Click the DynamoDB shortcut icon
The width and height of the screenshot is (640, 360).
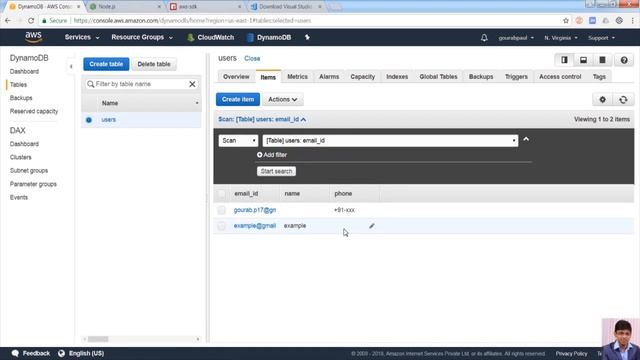pyautogui.click(x=250, y=38)
